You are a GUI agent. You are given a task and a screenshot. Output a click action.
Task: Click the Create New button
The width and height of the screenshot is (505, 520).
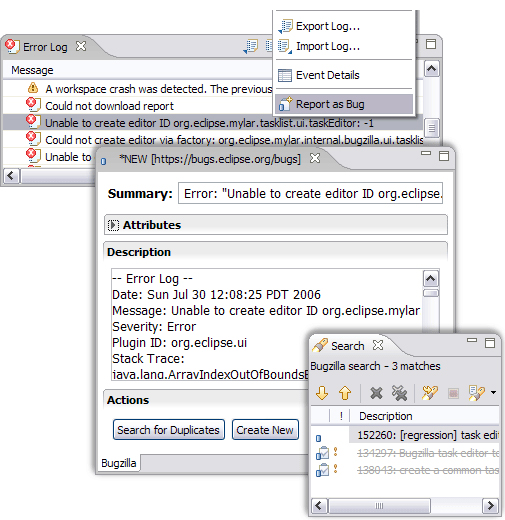tap(265, 430)
